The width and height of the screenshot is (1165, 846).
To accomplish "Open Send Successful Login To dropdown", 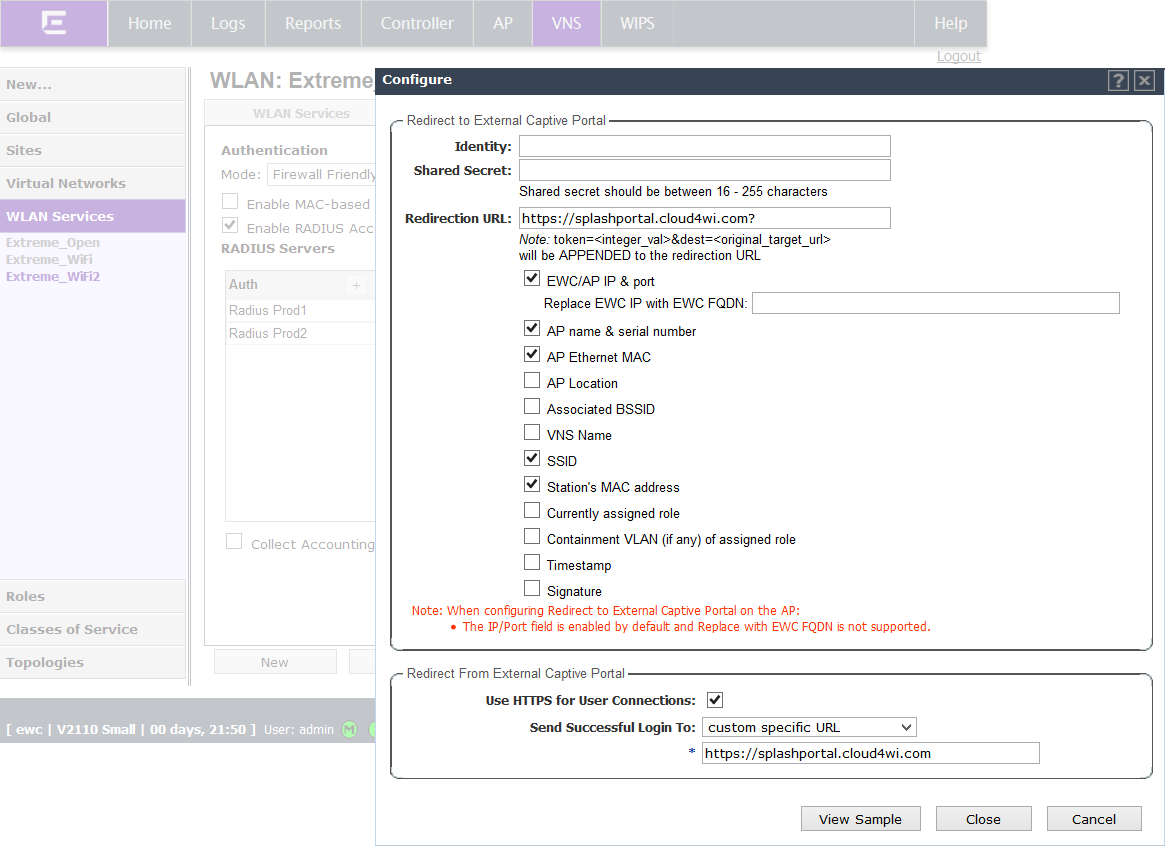I will click(x=809, y=727).
